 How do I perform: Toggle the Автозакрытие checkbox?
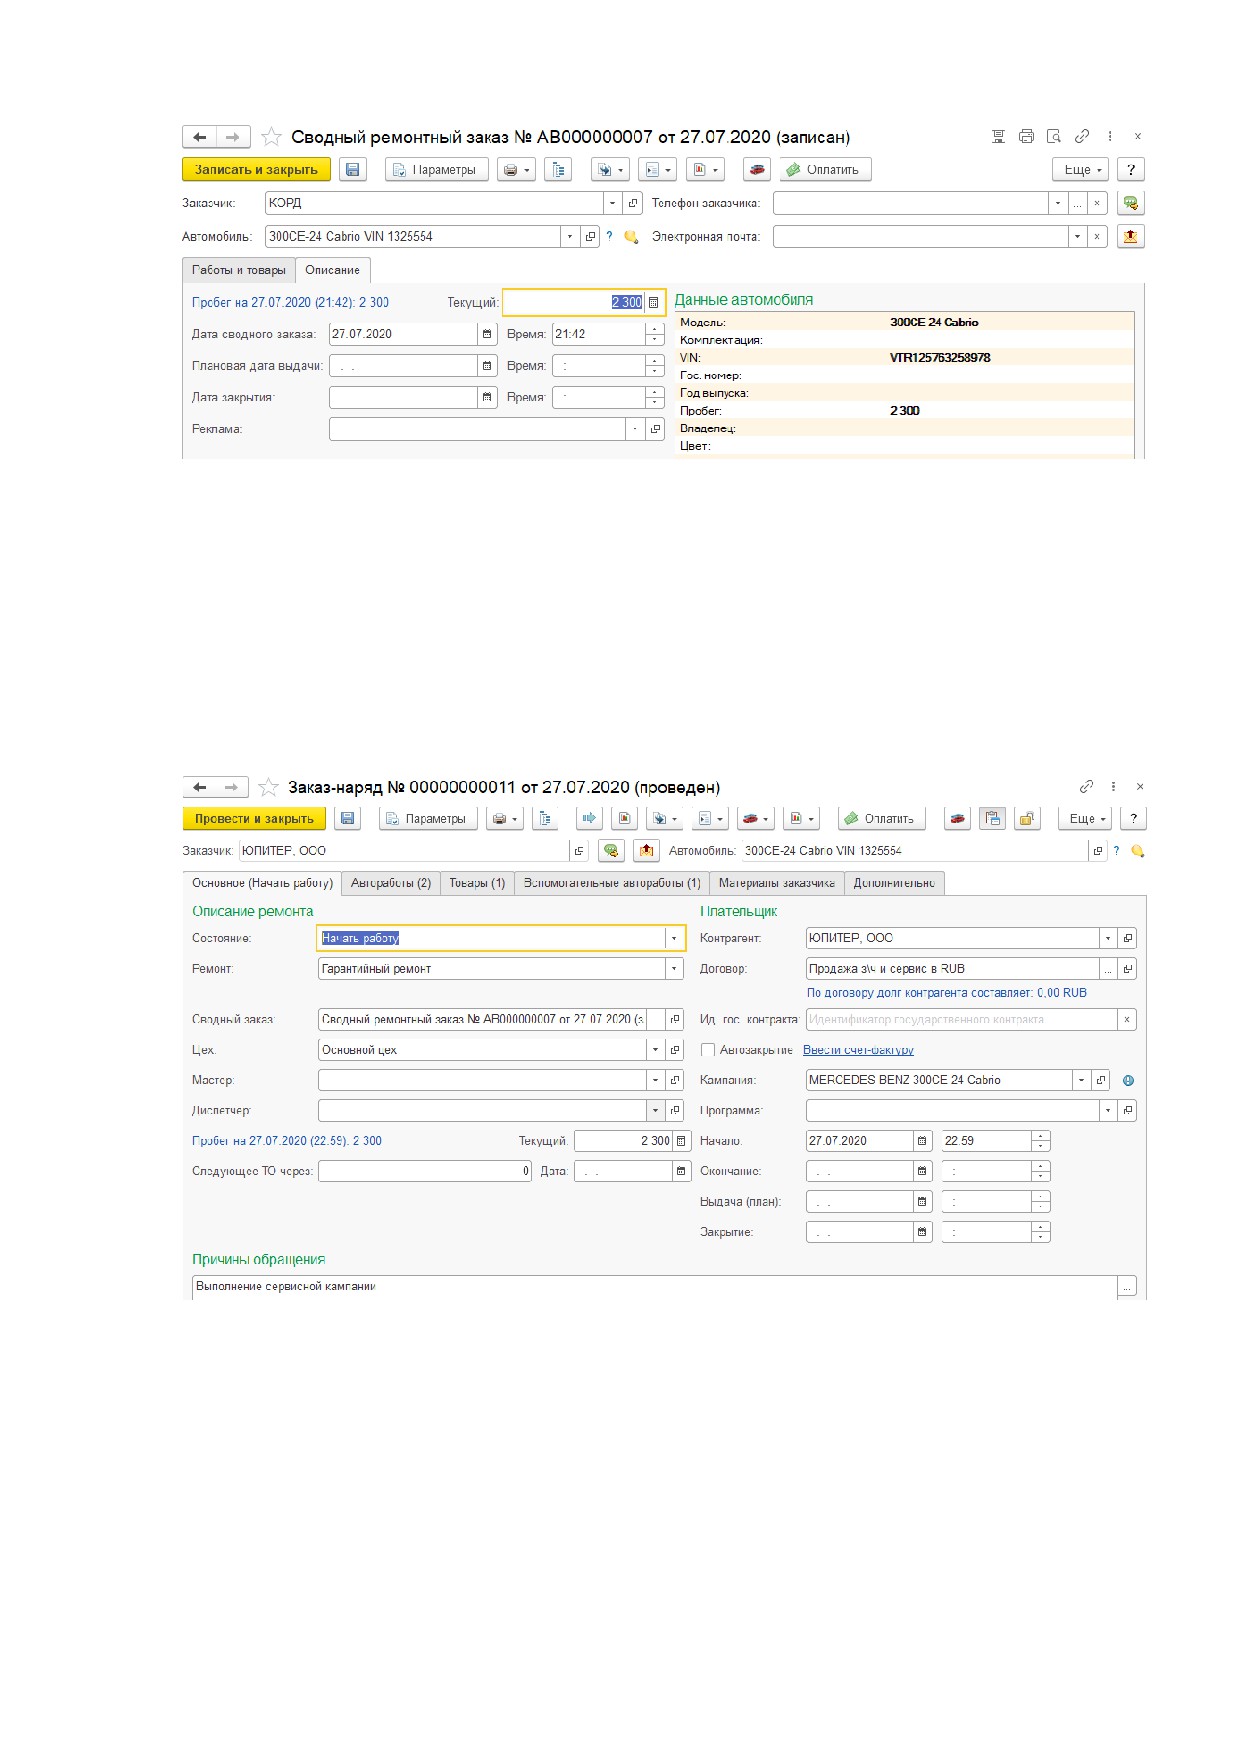tap(708, 1050)
